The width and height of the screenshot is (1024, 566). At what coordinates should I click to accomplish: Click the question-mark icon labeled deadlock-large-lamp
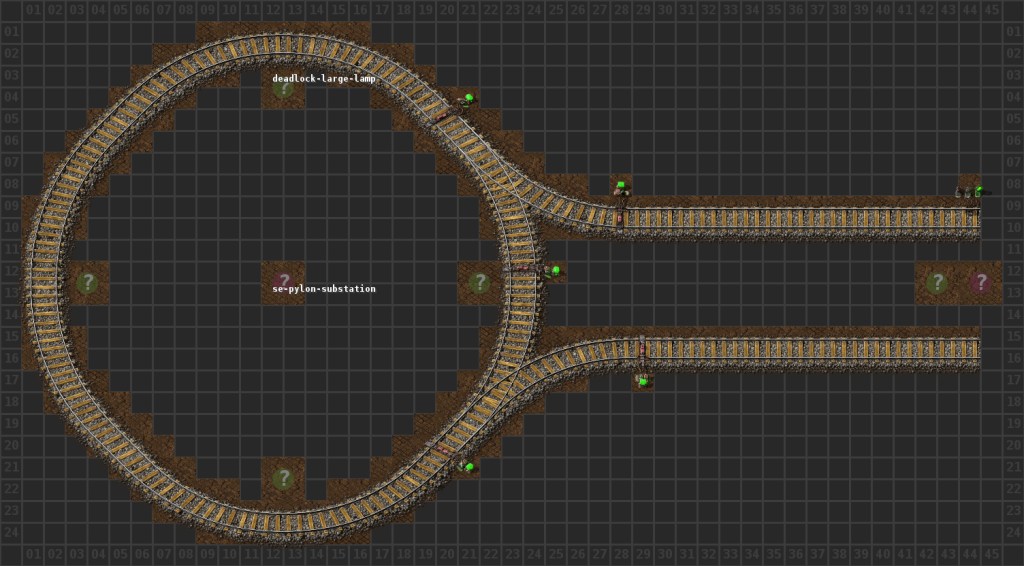[283, 87]
